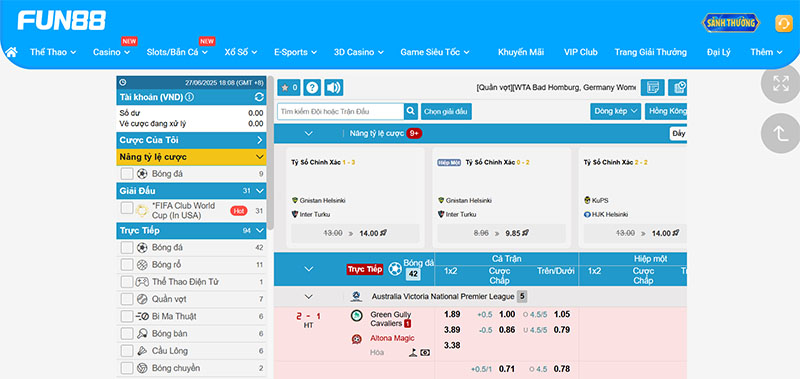The height and width of the screenshot is (379, 800).
Task: Collapse the Nâng tỷ lệ cược sidebar section
Action: point(191,157)
